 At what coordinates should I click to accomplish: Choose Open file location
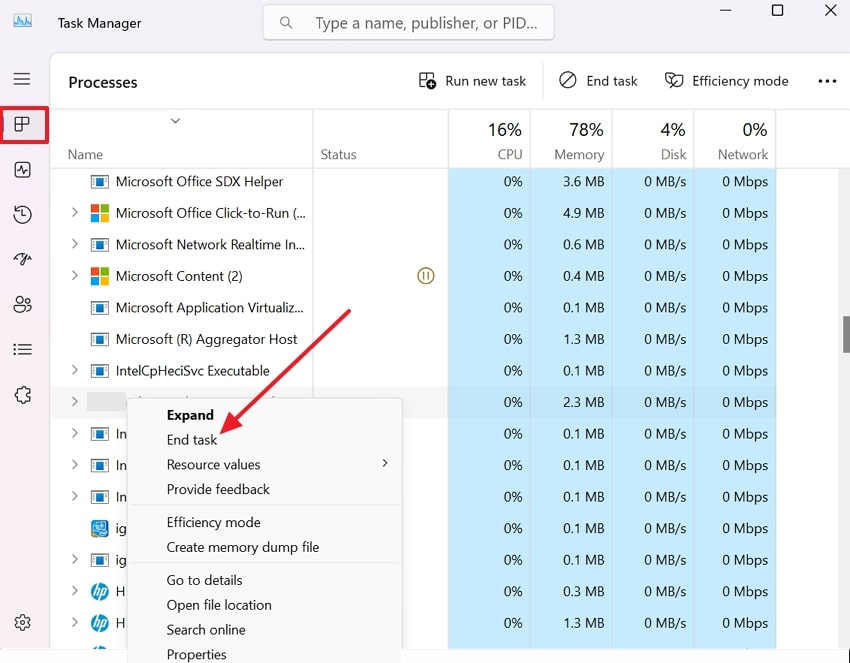pyautogui.click(x=219, y=606)
